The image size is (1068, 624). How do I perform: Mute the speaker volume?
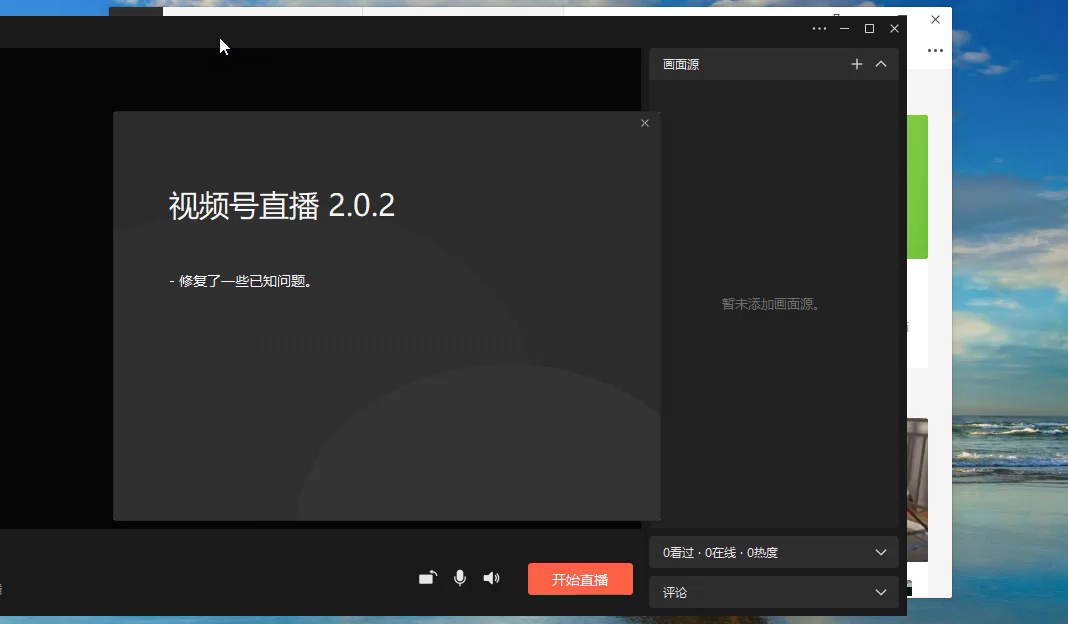pyautogui.click(x=491, y=578)
